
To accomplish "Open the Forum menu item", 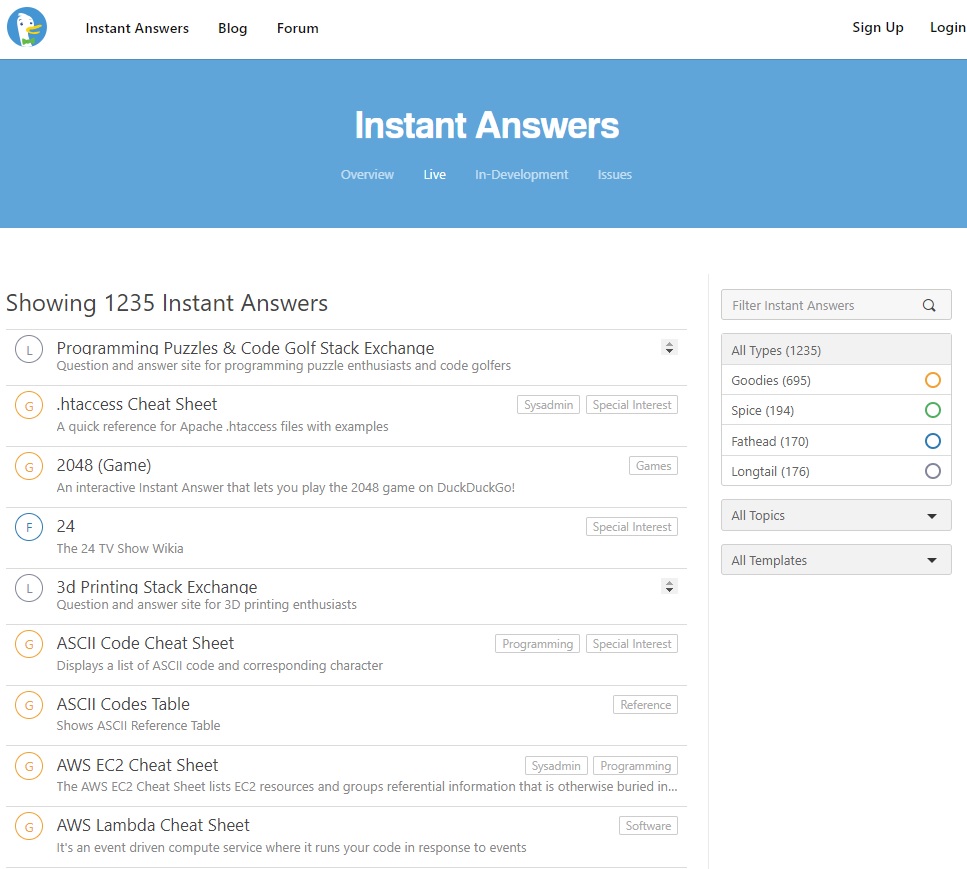I will 297,28.
